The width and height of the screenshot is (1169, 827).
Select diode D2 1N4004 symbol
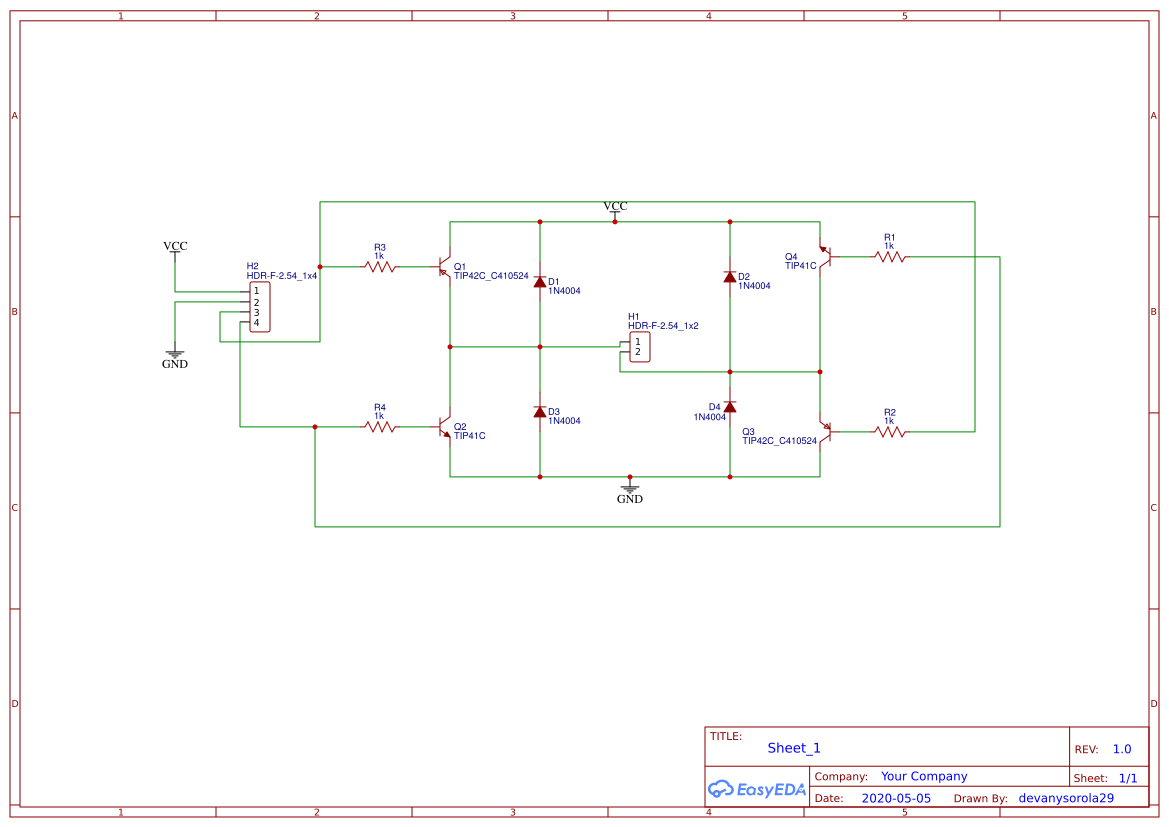click(x=730, y=277)
